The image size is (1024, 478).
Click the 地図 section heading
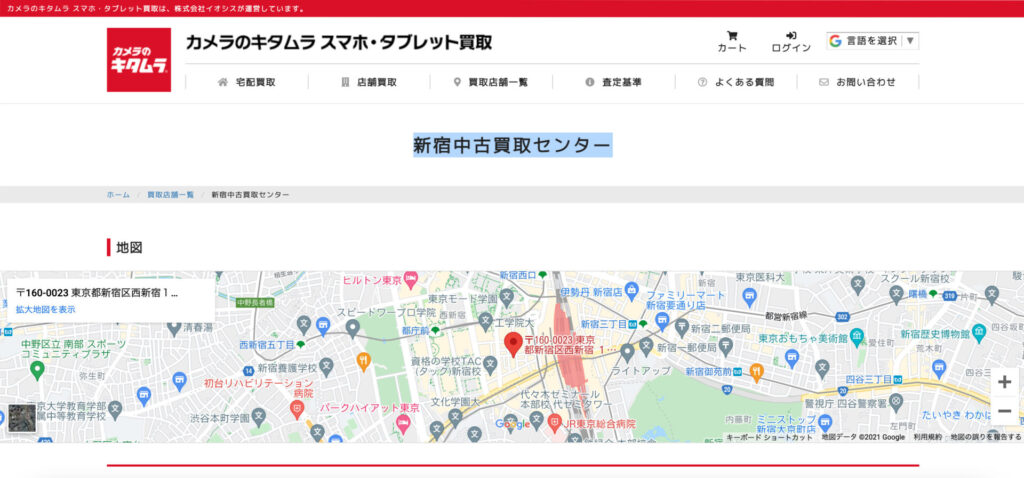point(129,247)
